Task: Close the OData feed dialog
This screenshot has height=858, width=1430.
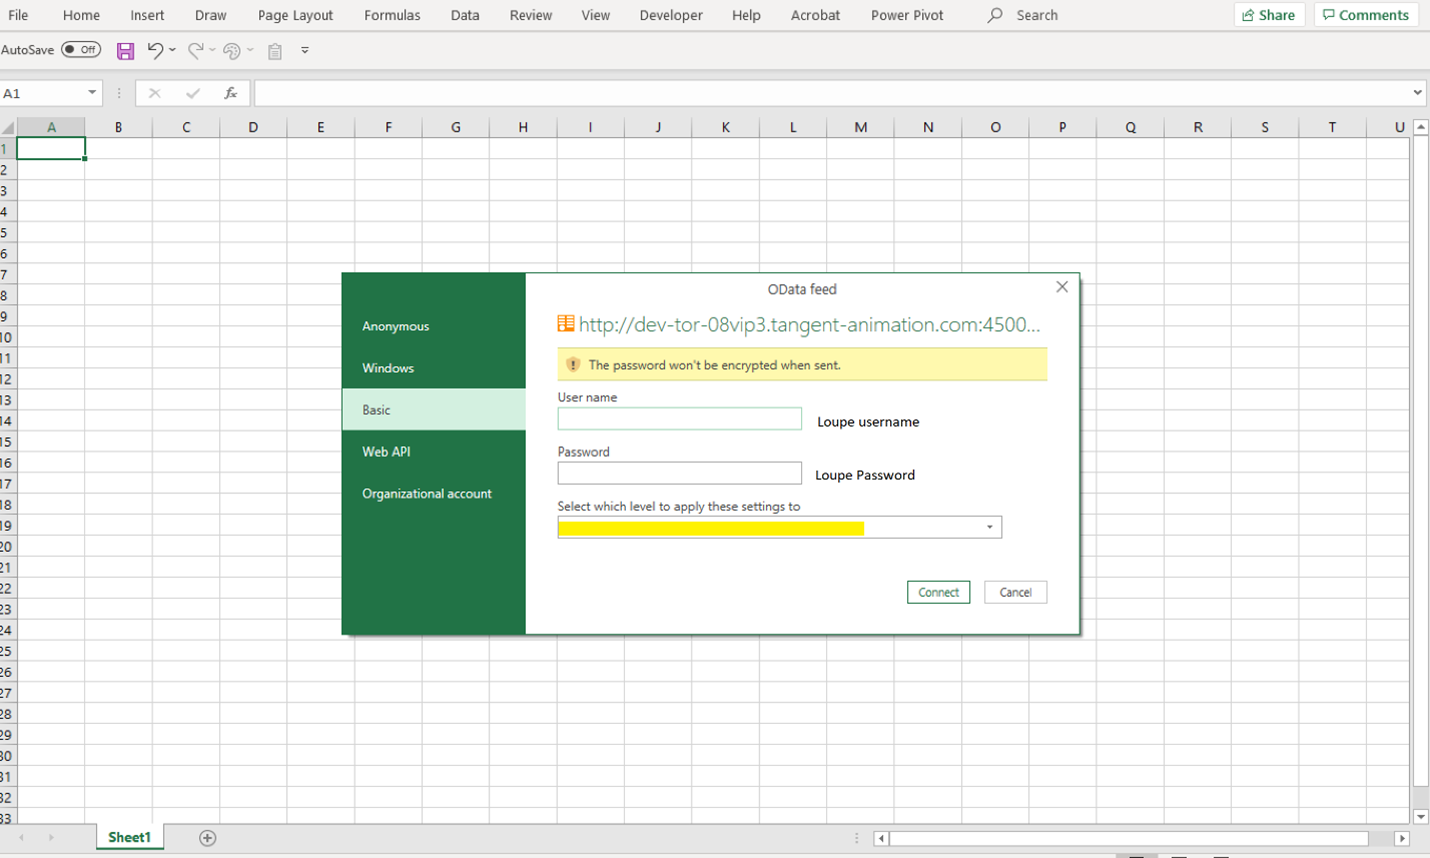Action: pos(1062,287)
